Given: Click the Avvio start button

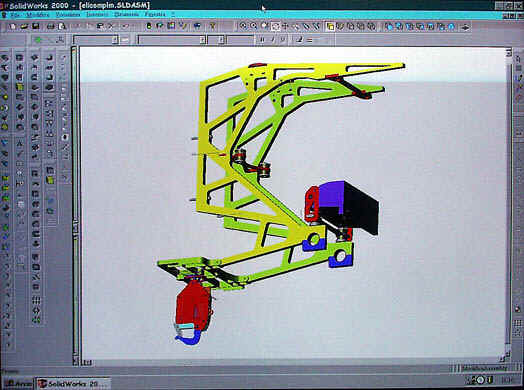Looking at the screenshot, I should pyautogui.click(x=18, y=384).
